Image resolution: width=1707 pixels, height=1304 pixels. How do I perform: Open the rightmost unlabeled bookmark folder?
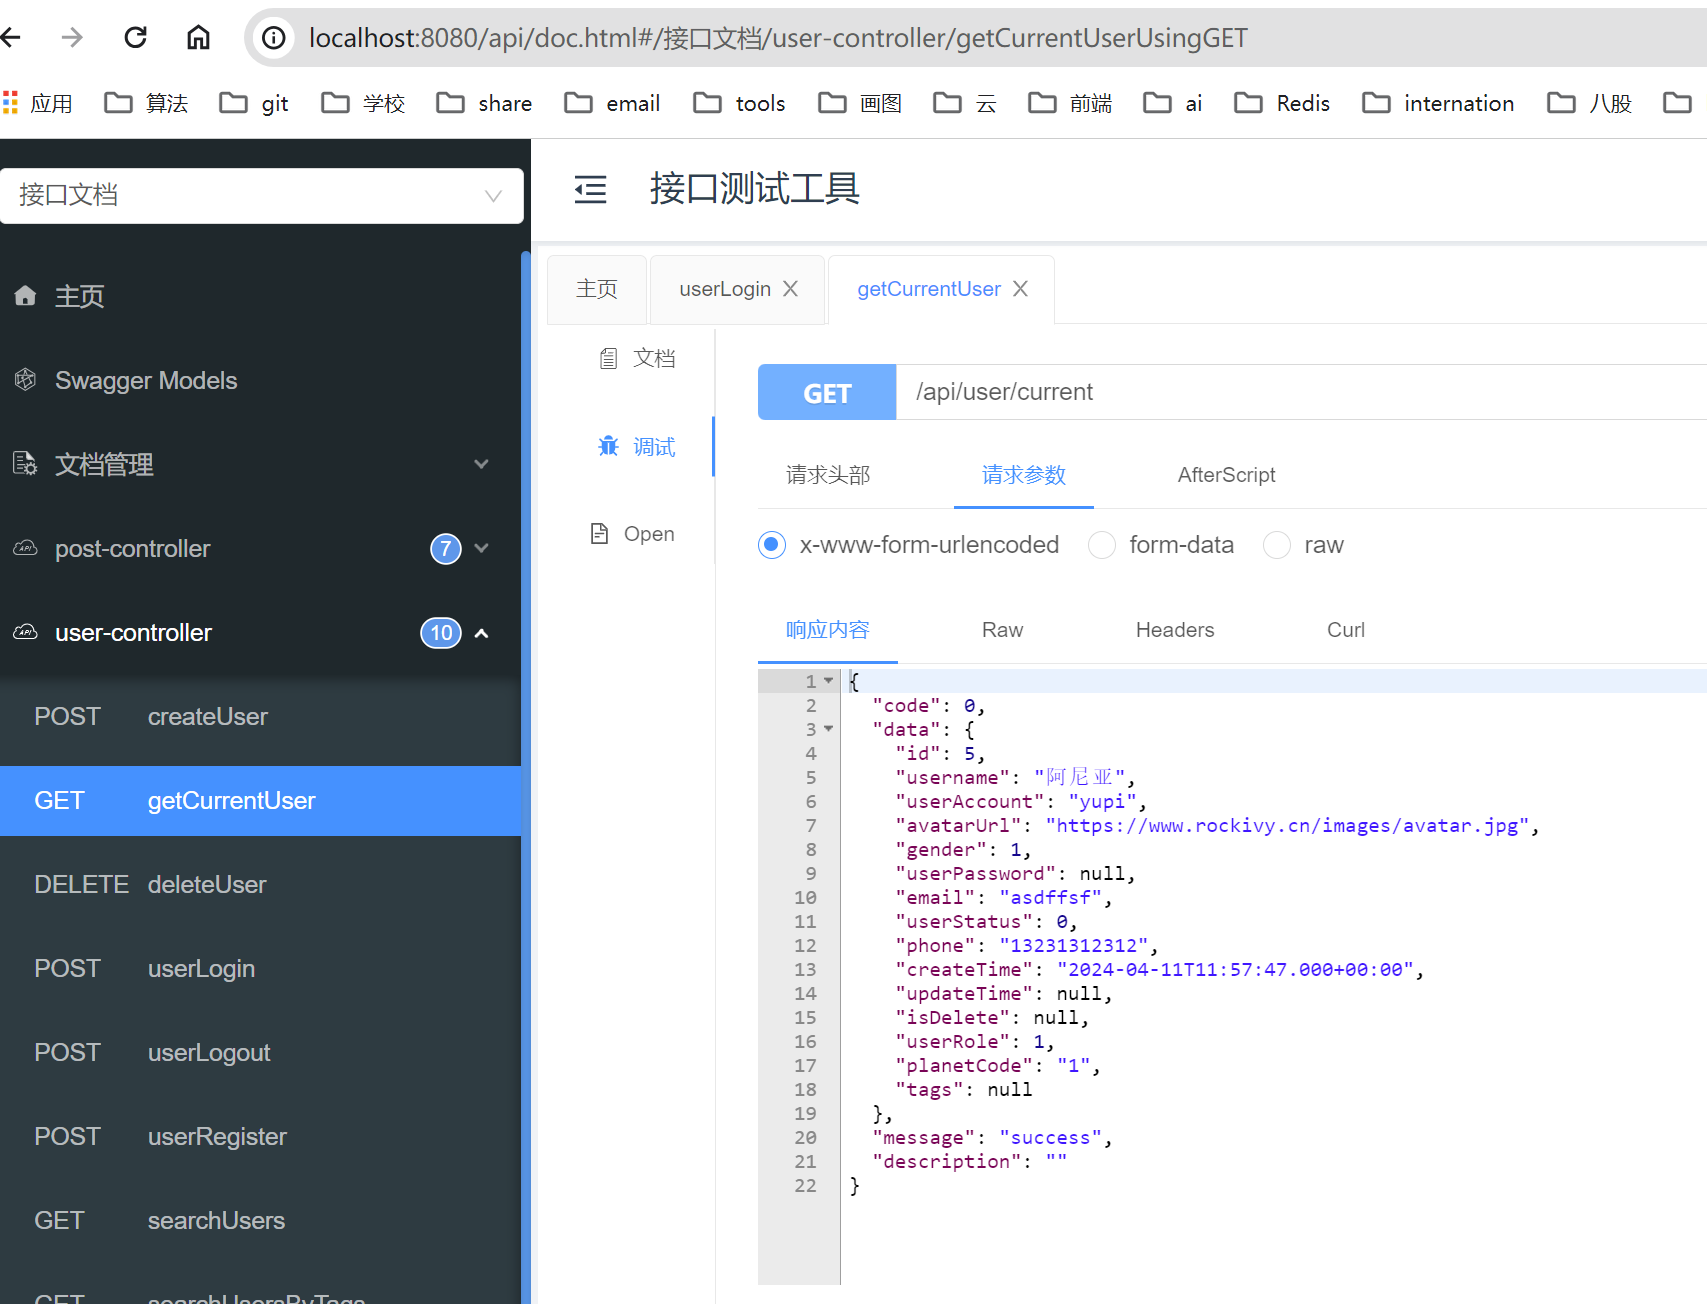coord(1677,103)
